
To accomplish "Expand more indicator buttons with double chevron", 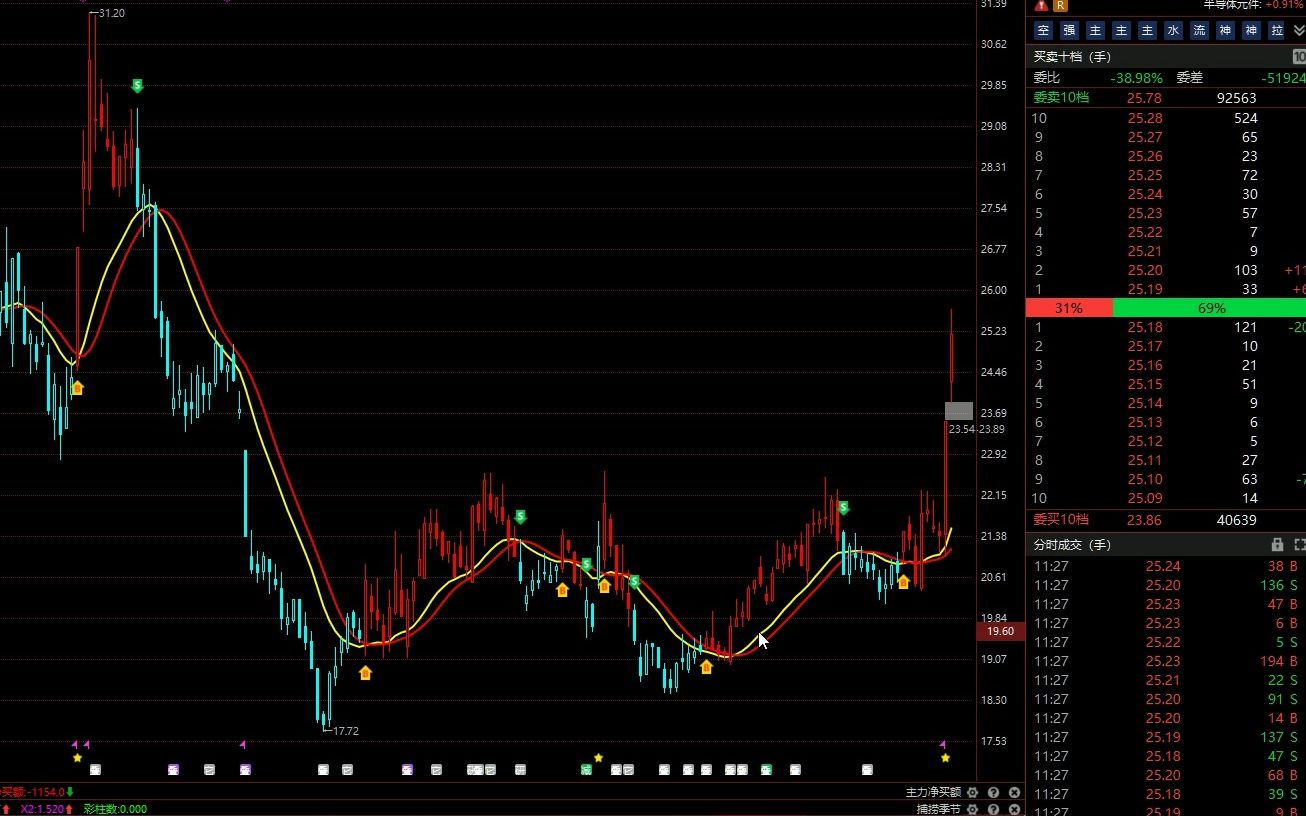I will coord(1298,31).
